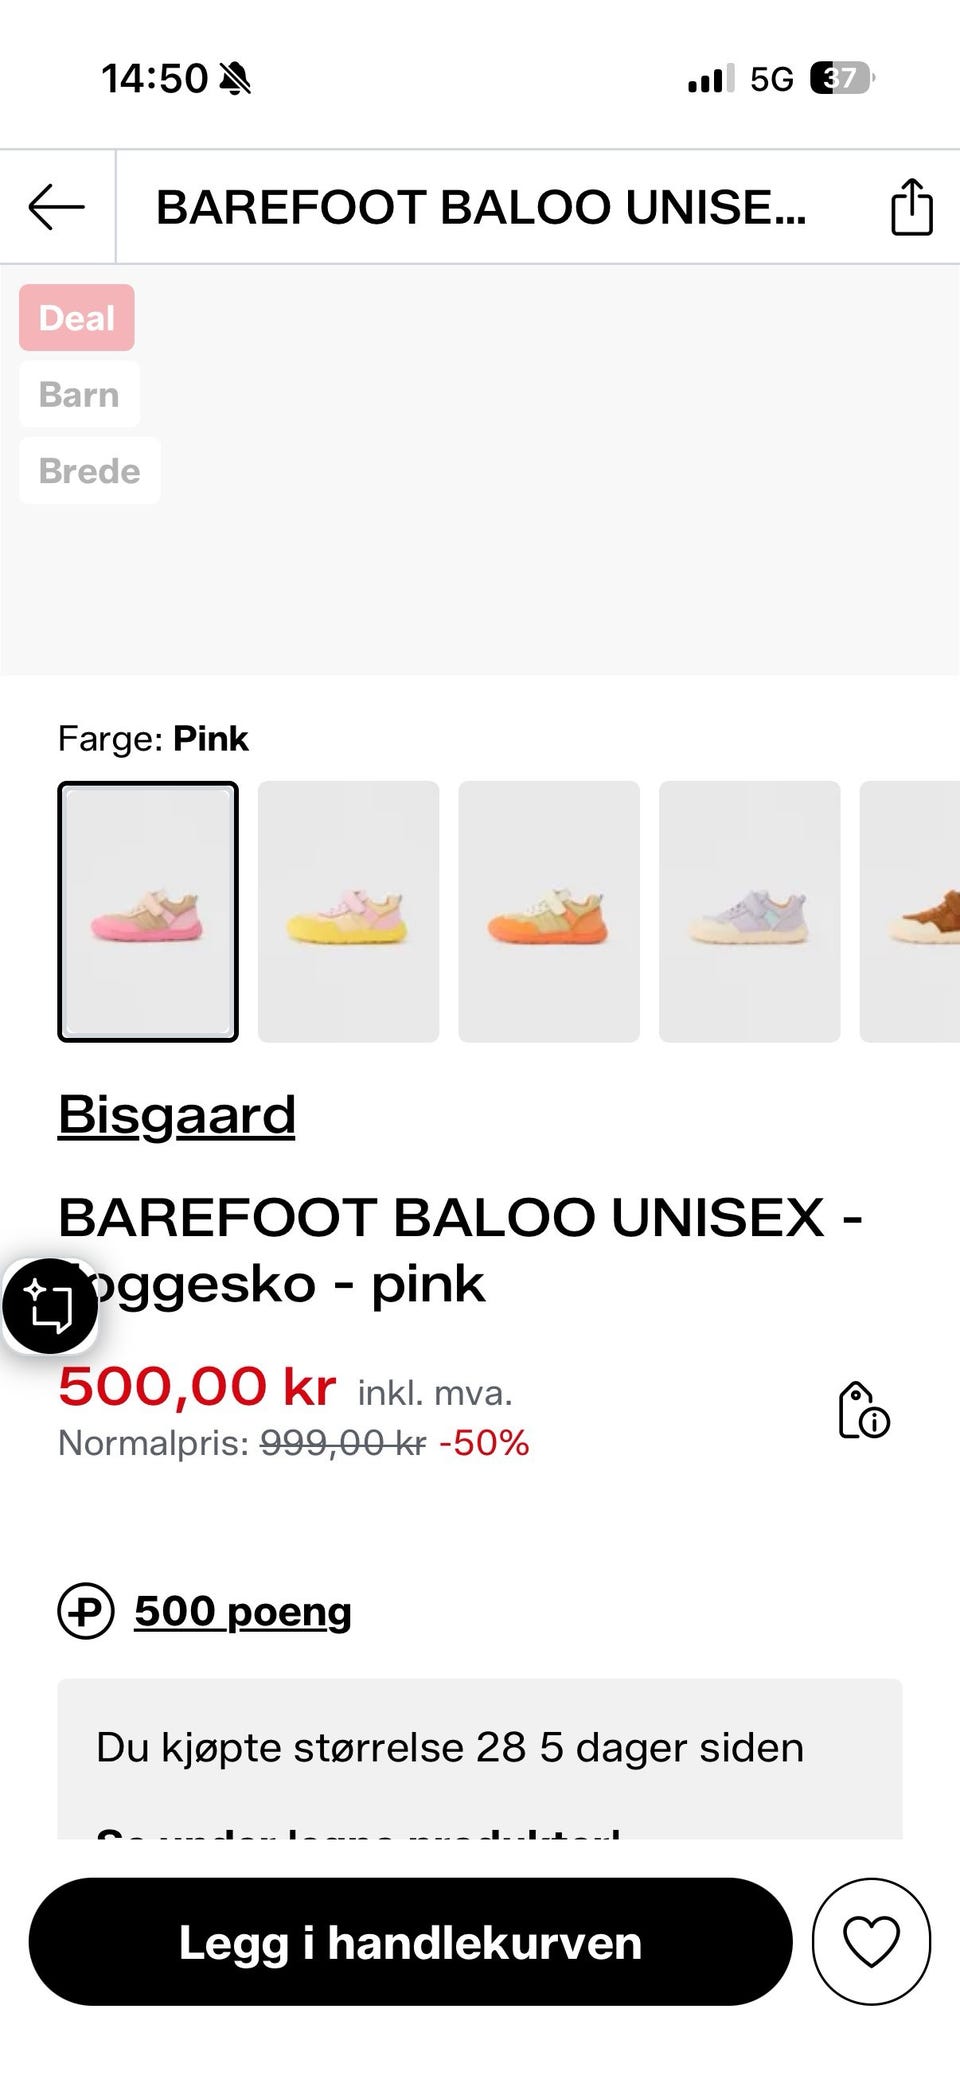Screen dimensions: 960x2087
Task: Tap the black floating assistant icon
Action: 50,1306
